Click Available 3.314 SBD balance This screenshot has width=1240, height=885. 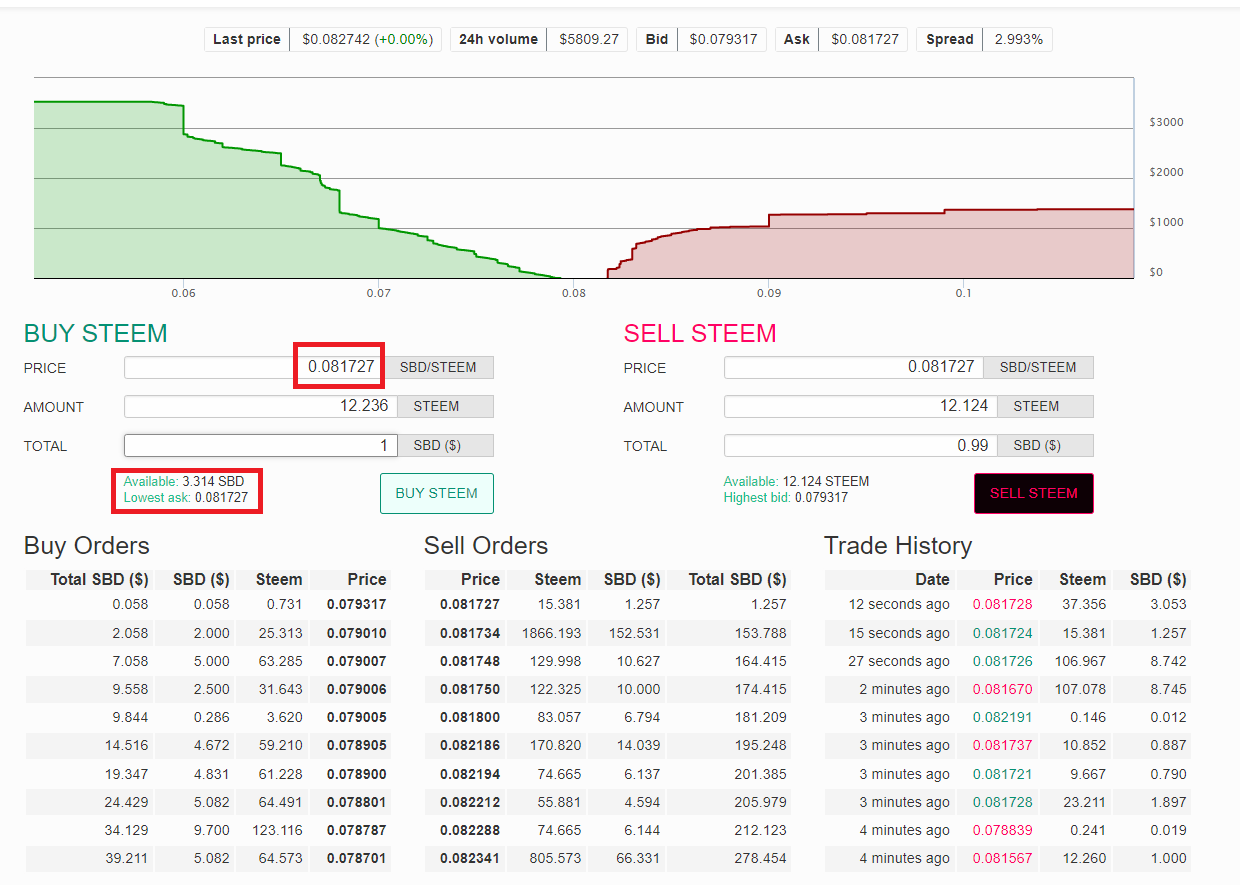tap(183, 481)
